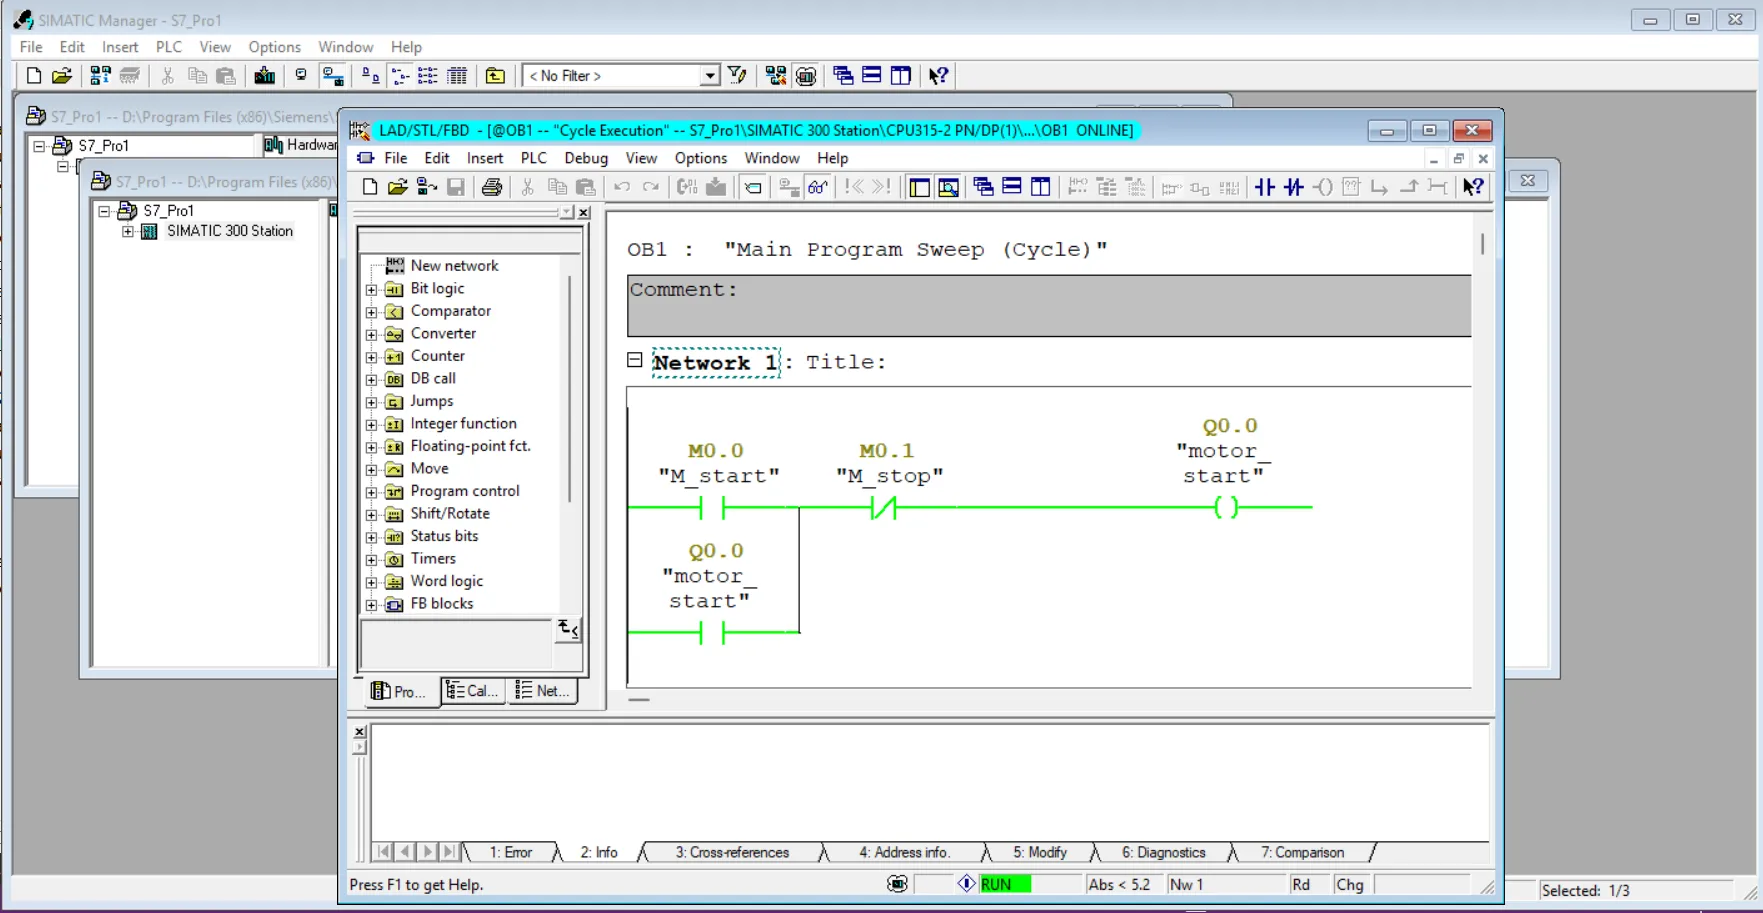This screenshot has width=1763, height=913.
Task: Click Open Branch icon in LAD toolbar
Action: 1380,187
